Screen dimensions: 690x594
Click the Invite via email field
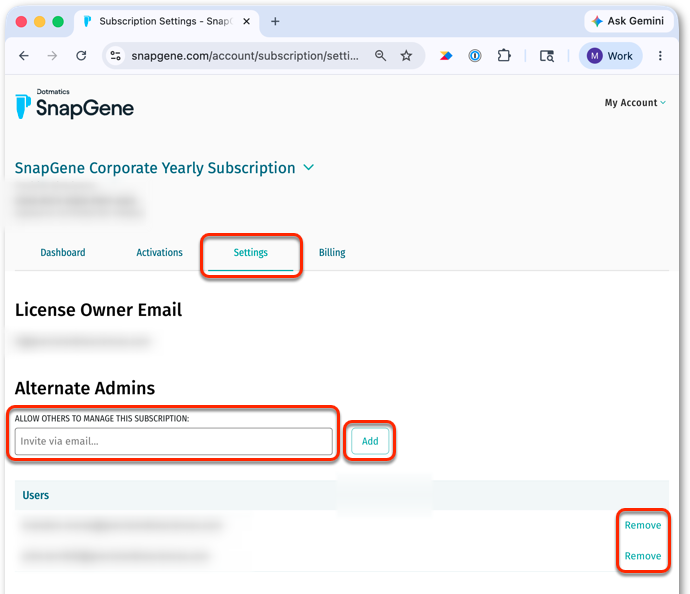click(173, 441)
